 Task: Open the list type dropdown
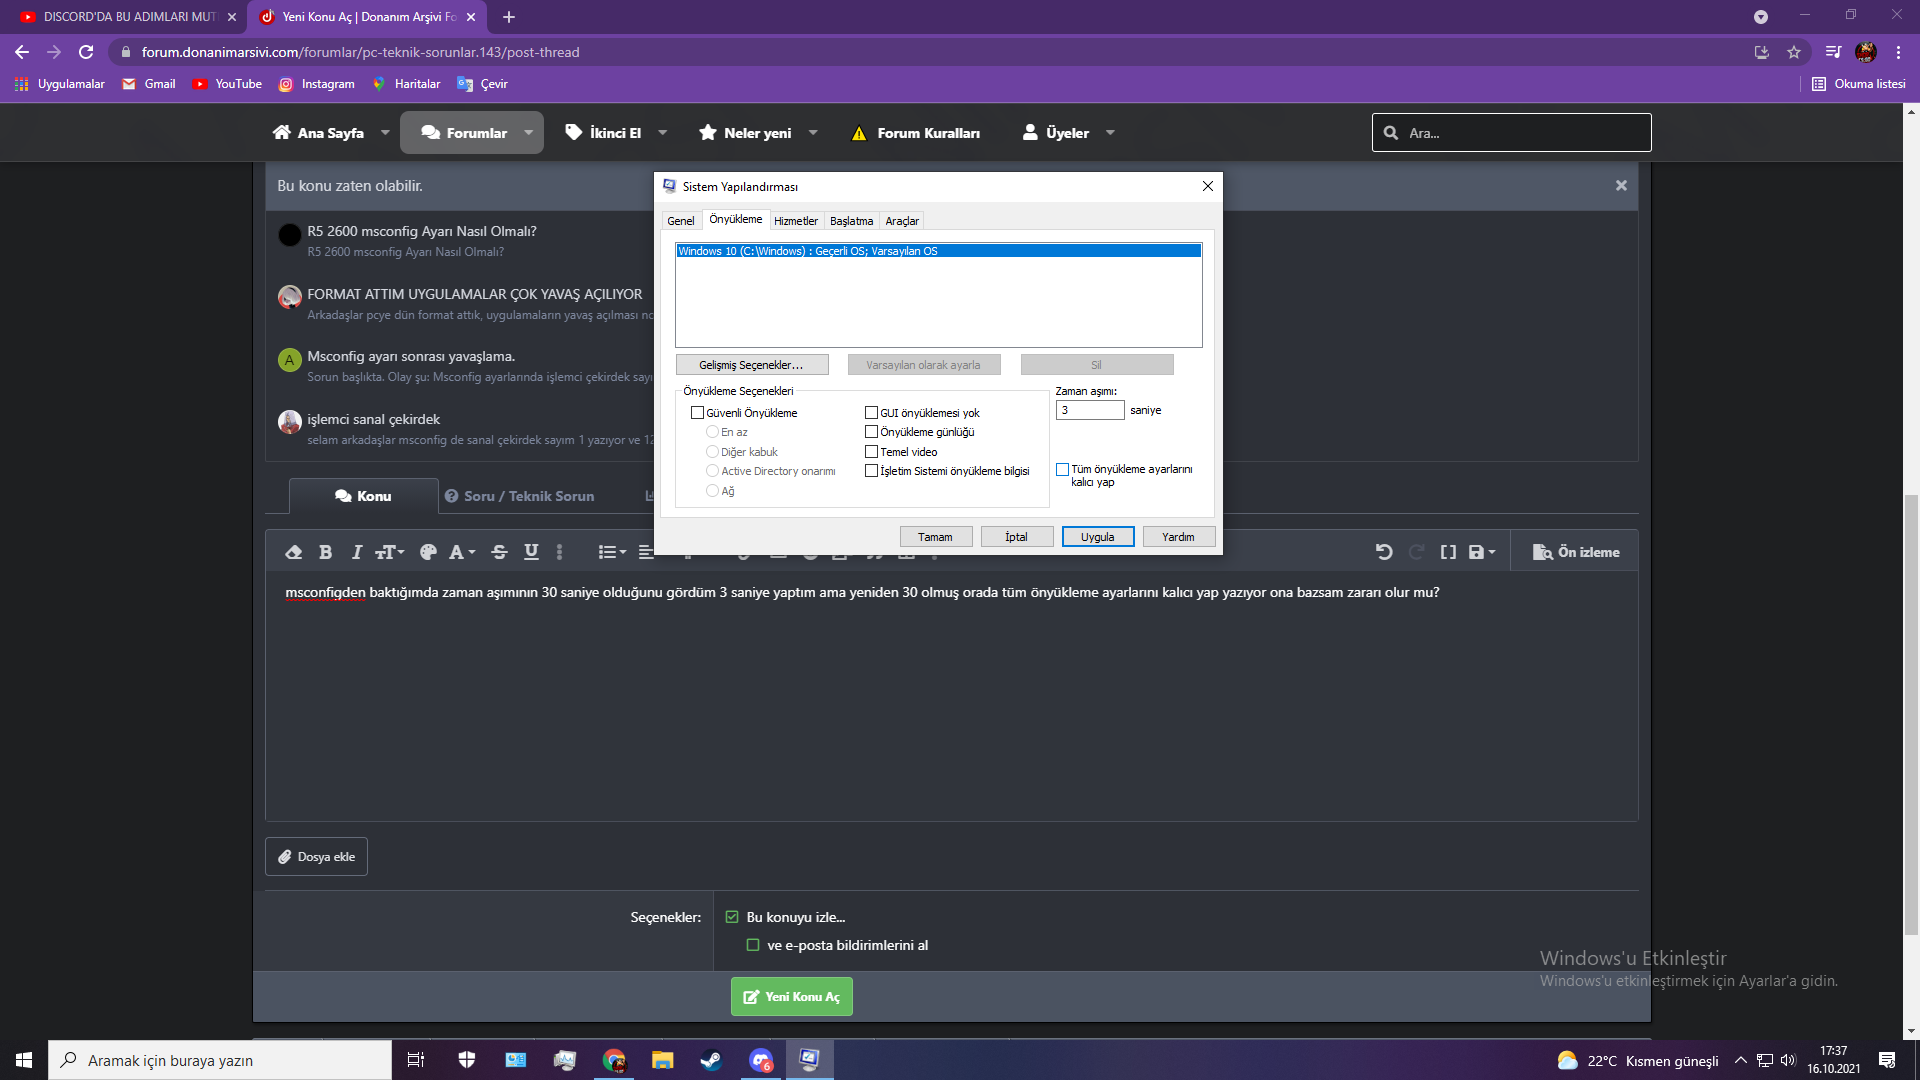612,552
